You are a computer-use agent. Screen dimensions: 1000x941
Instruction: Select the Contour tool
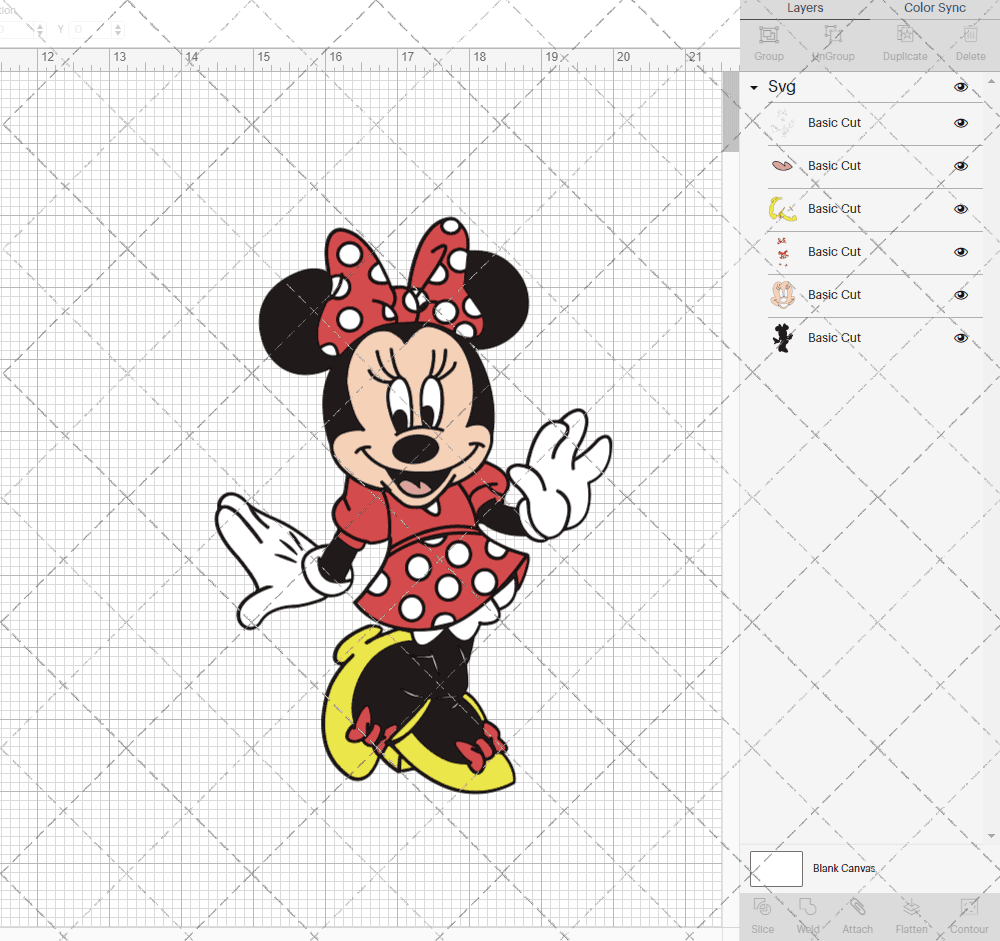pos(969,907)
